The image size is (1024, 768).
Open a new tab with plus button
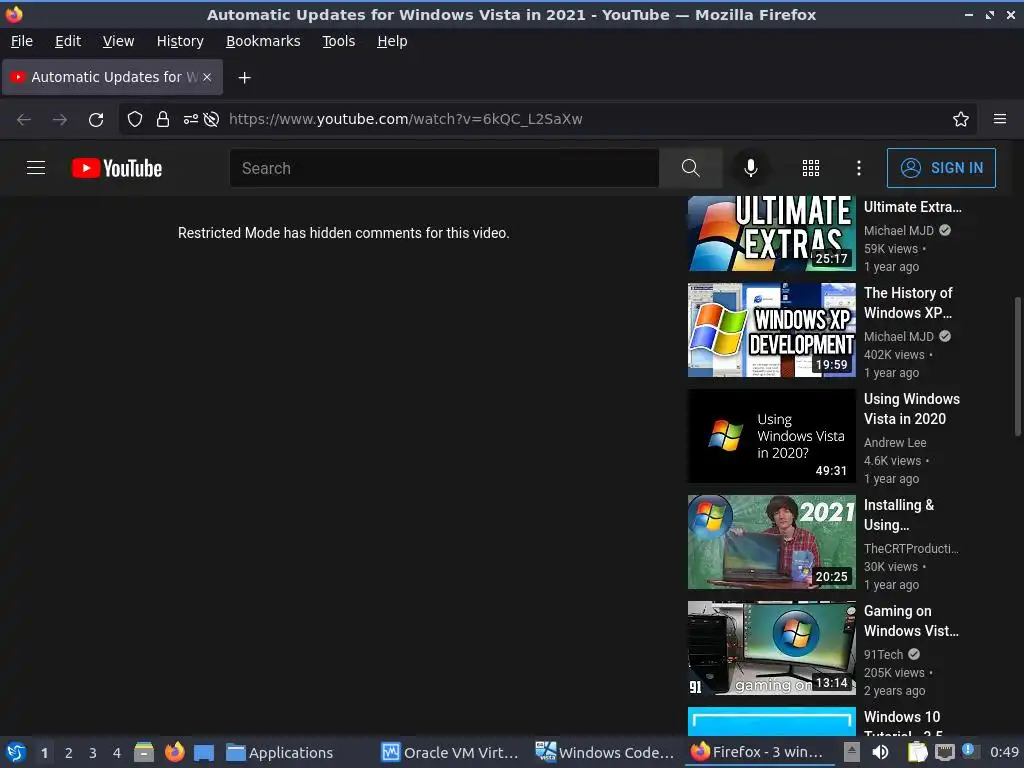pos(244,78)
